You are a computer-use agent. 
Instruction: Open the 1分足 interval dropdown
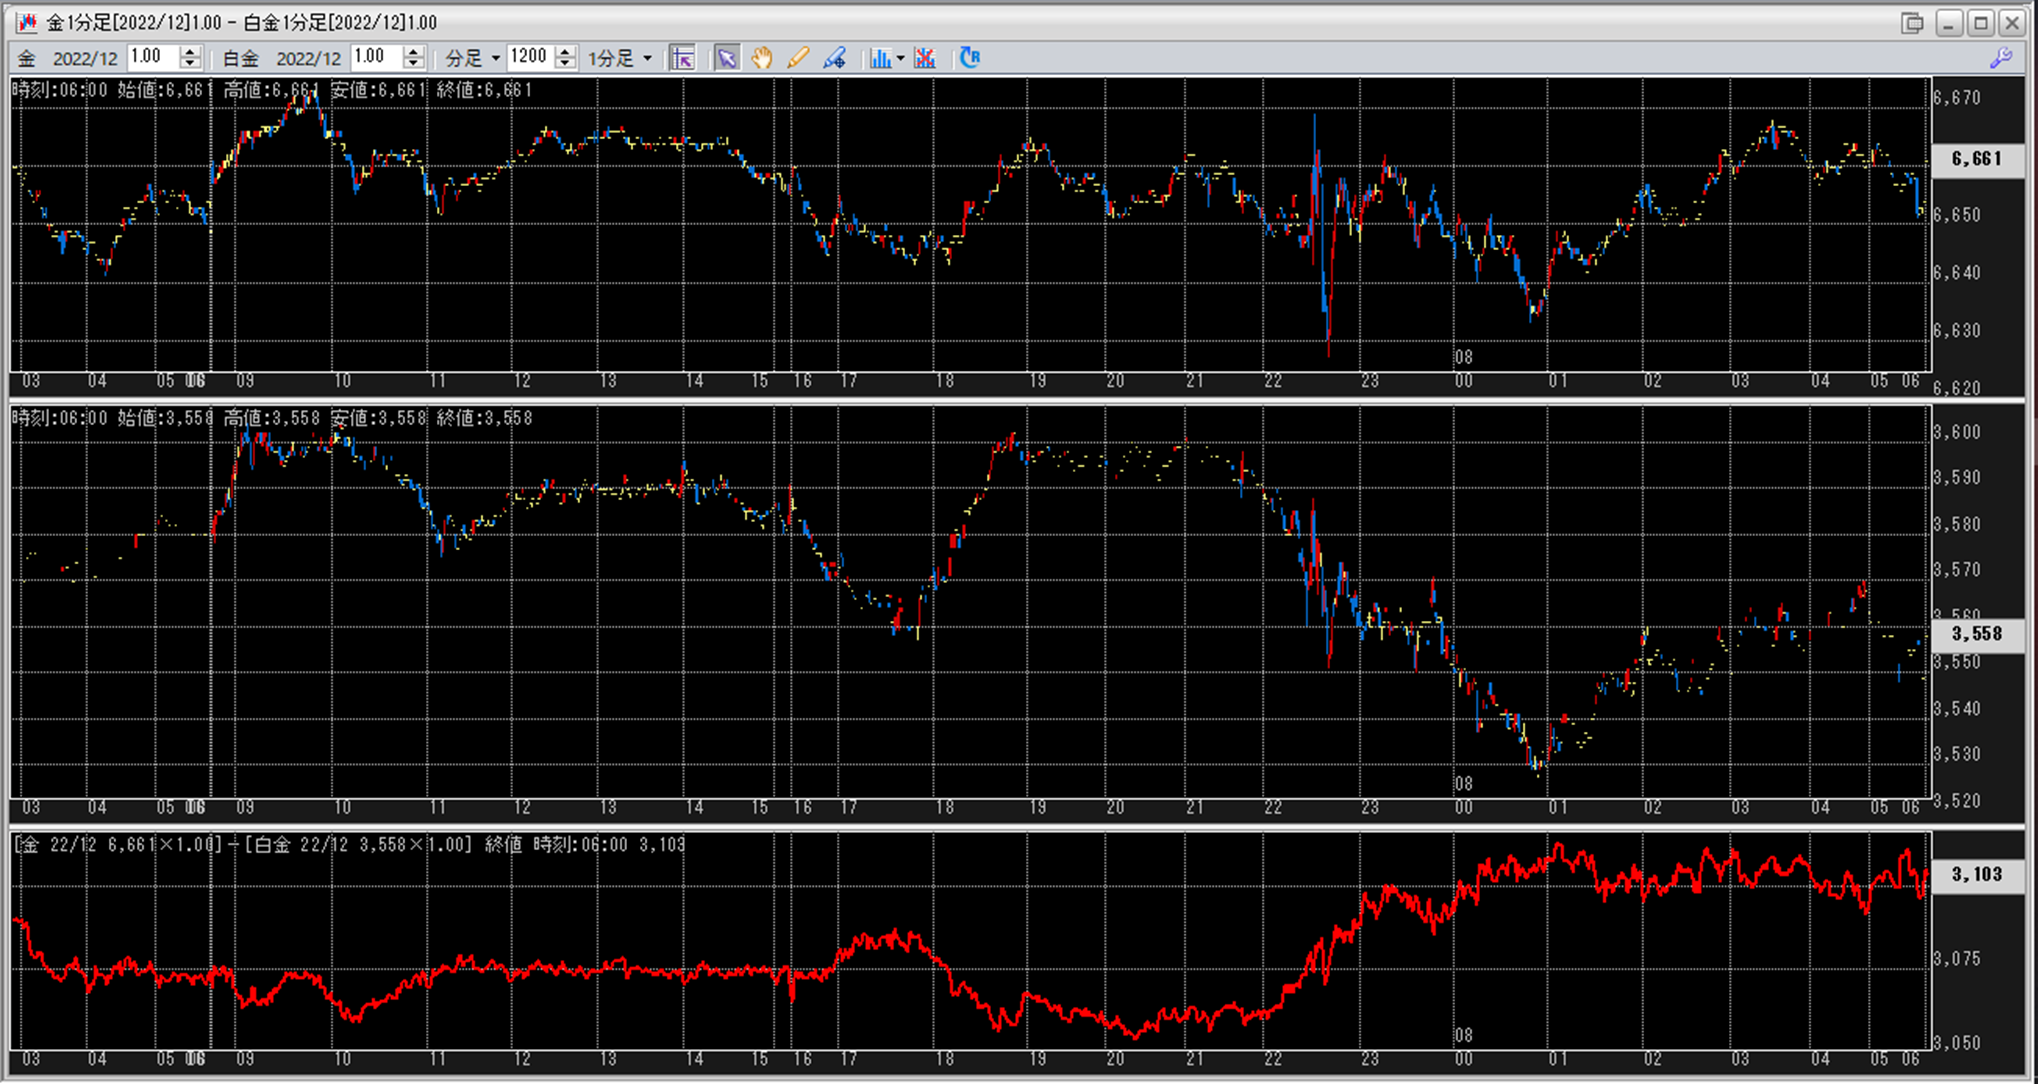tap(647, 59)
